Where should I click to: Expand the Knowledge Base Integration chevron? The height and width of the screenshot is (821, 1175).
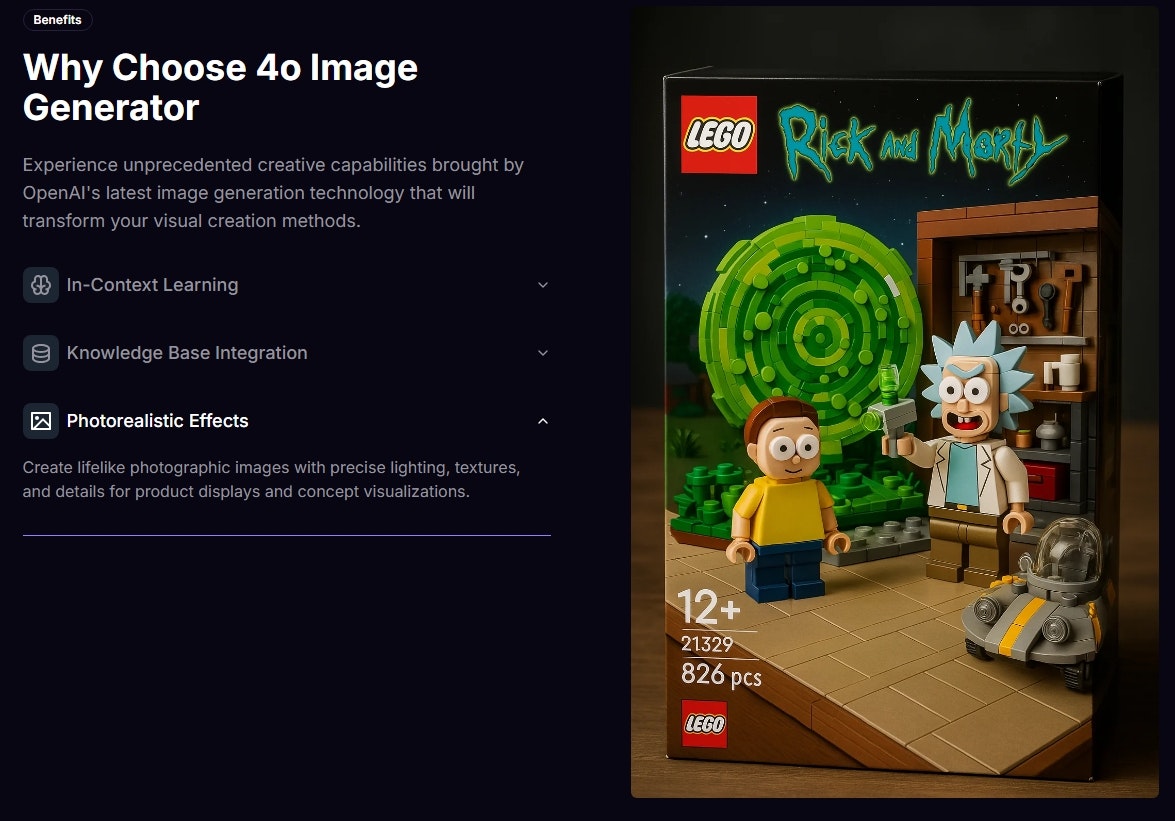click(543, 354)
